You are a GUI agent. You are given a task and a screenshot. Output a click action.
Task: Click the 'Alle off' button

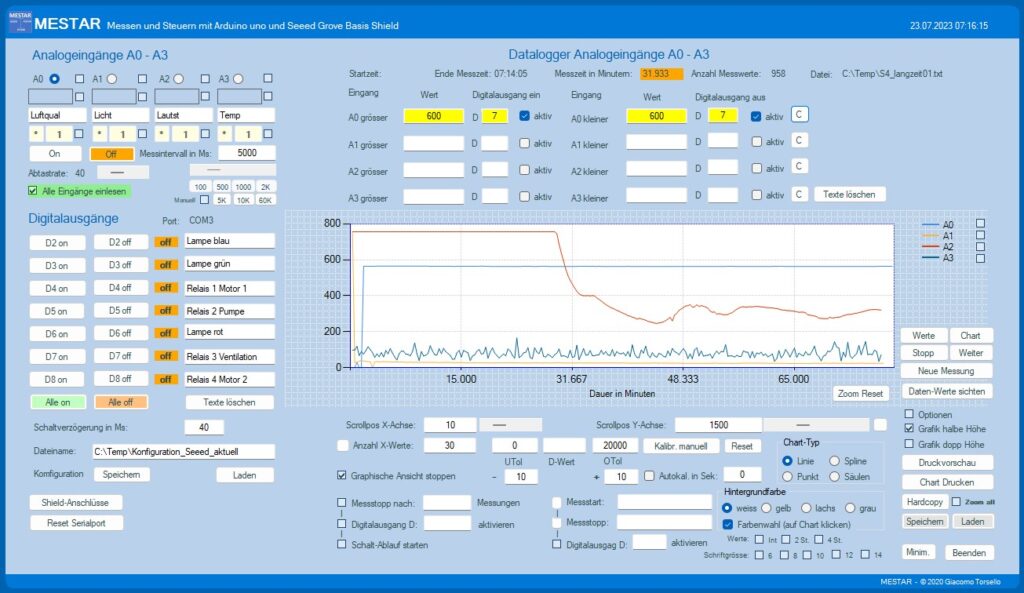tap(121, 402)
